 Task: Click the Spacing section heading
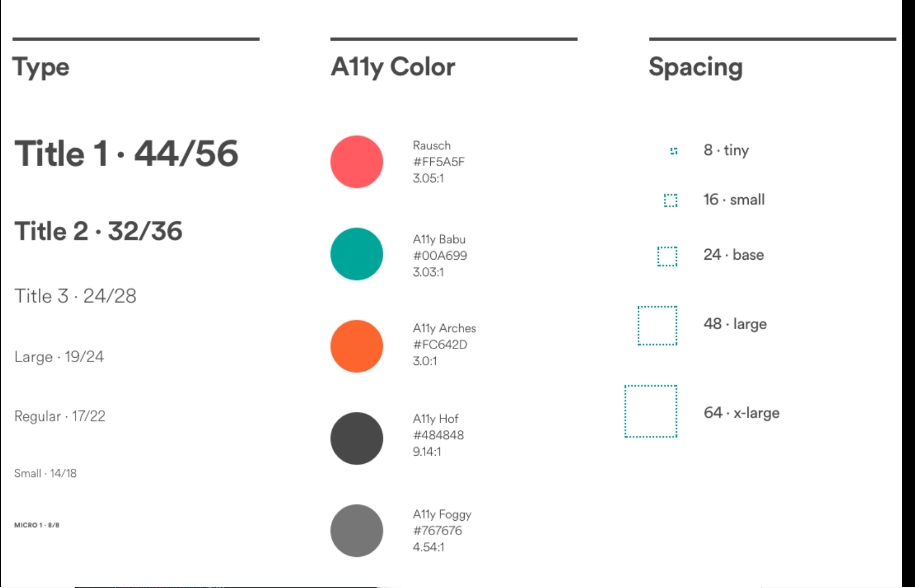coord(696,67)
